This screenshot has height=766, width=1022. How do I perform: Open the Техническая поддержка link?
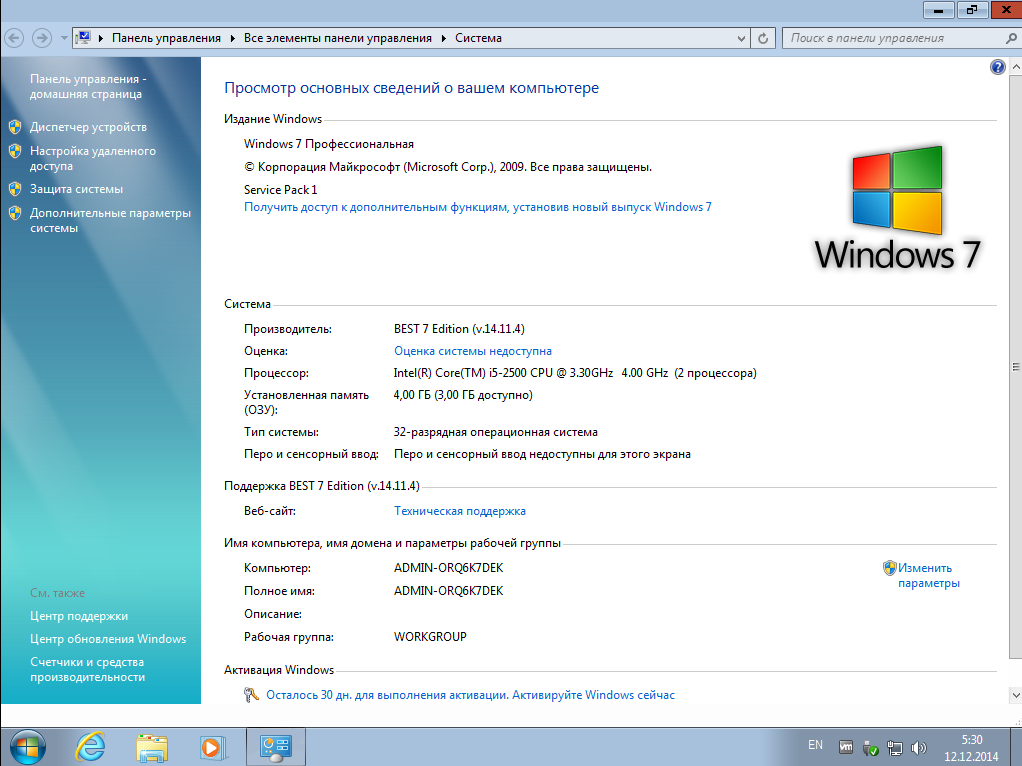pos(458,511)
